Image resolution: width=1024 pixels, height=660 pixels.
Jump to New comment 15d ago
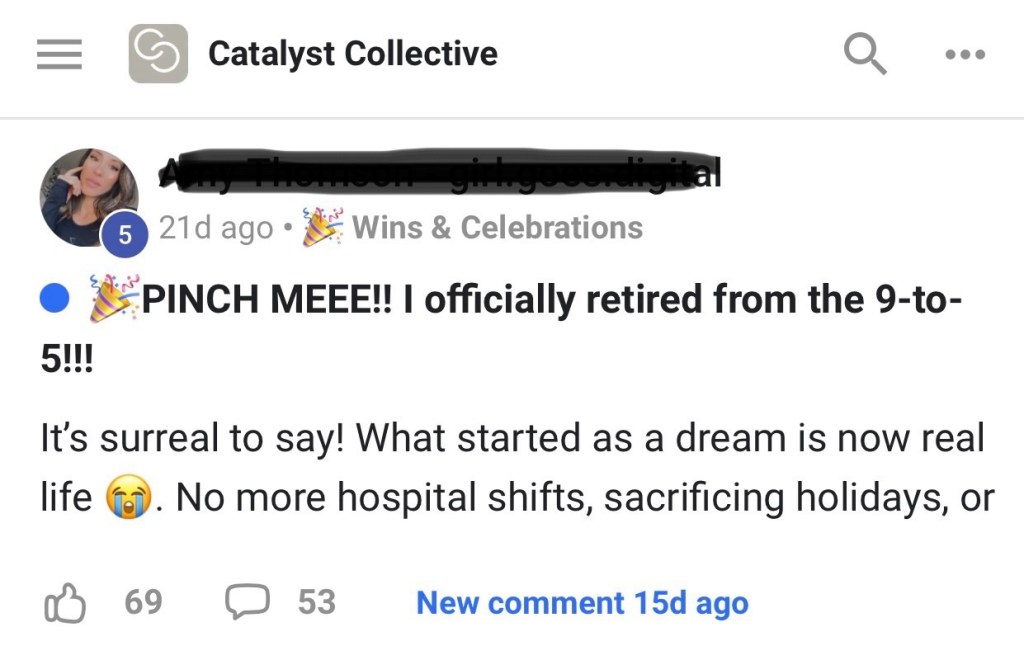click(581, 603)
